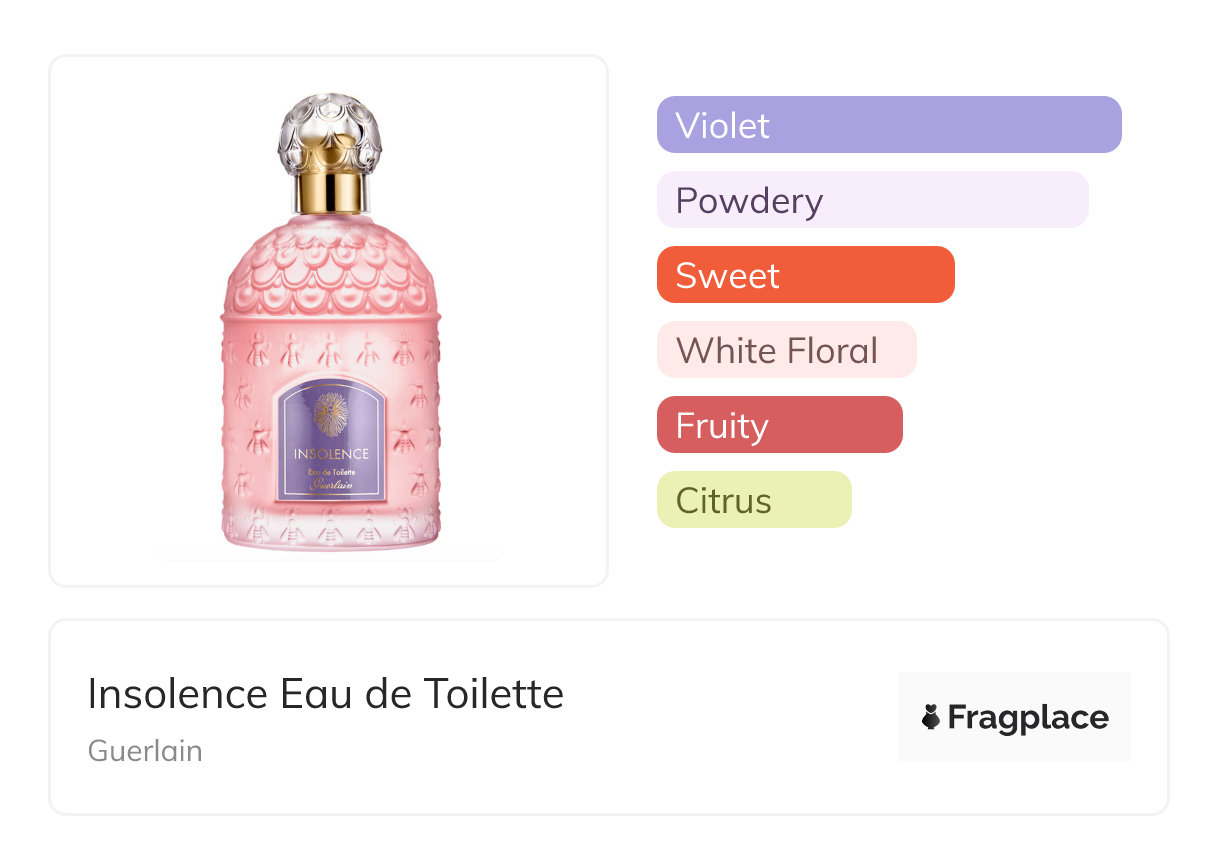This screenshot has height=864, width=1218.
Task: Click the purple label on the bottle
Action: pyautogui.click(x=331, y=440)
